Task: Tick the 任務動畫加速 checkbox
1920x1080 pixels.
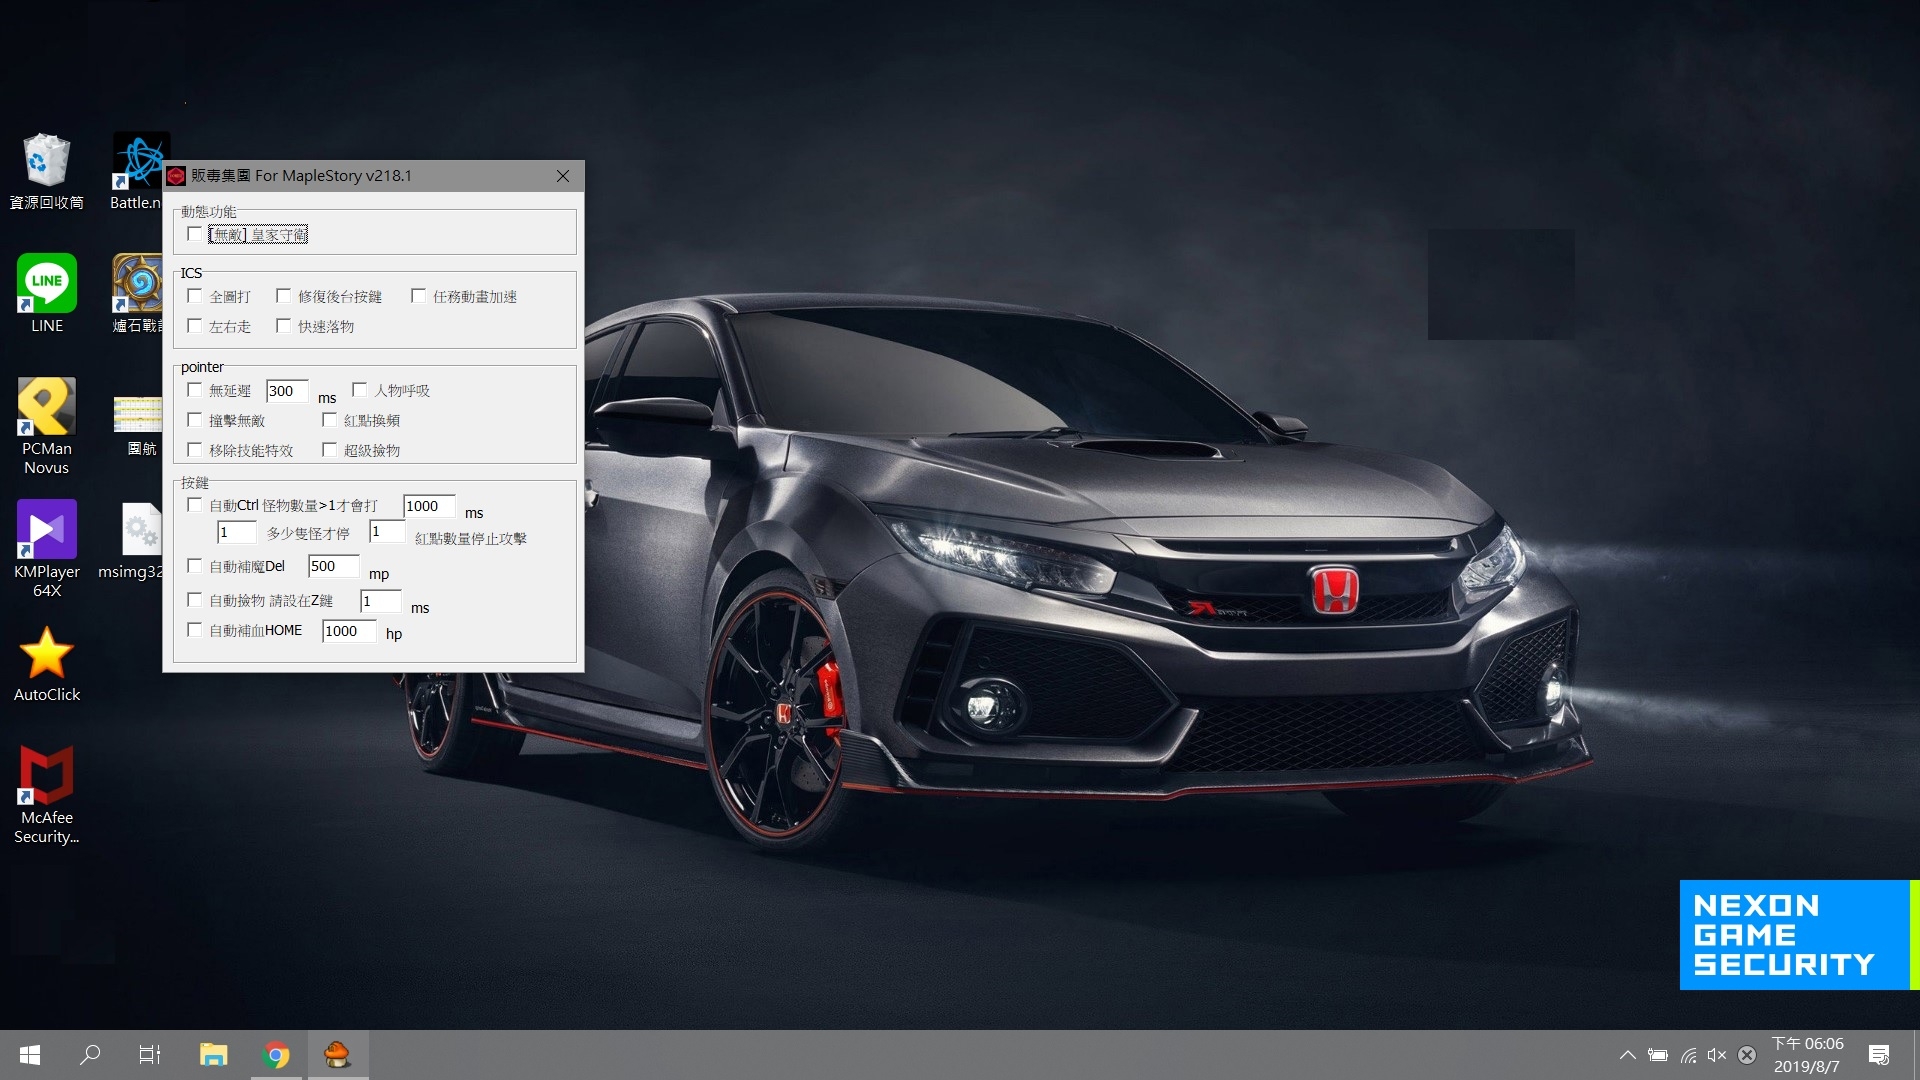Action: coord(419,296)
